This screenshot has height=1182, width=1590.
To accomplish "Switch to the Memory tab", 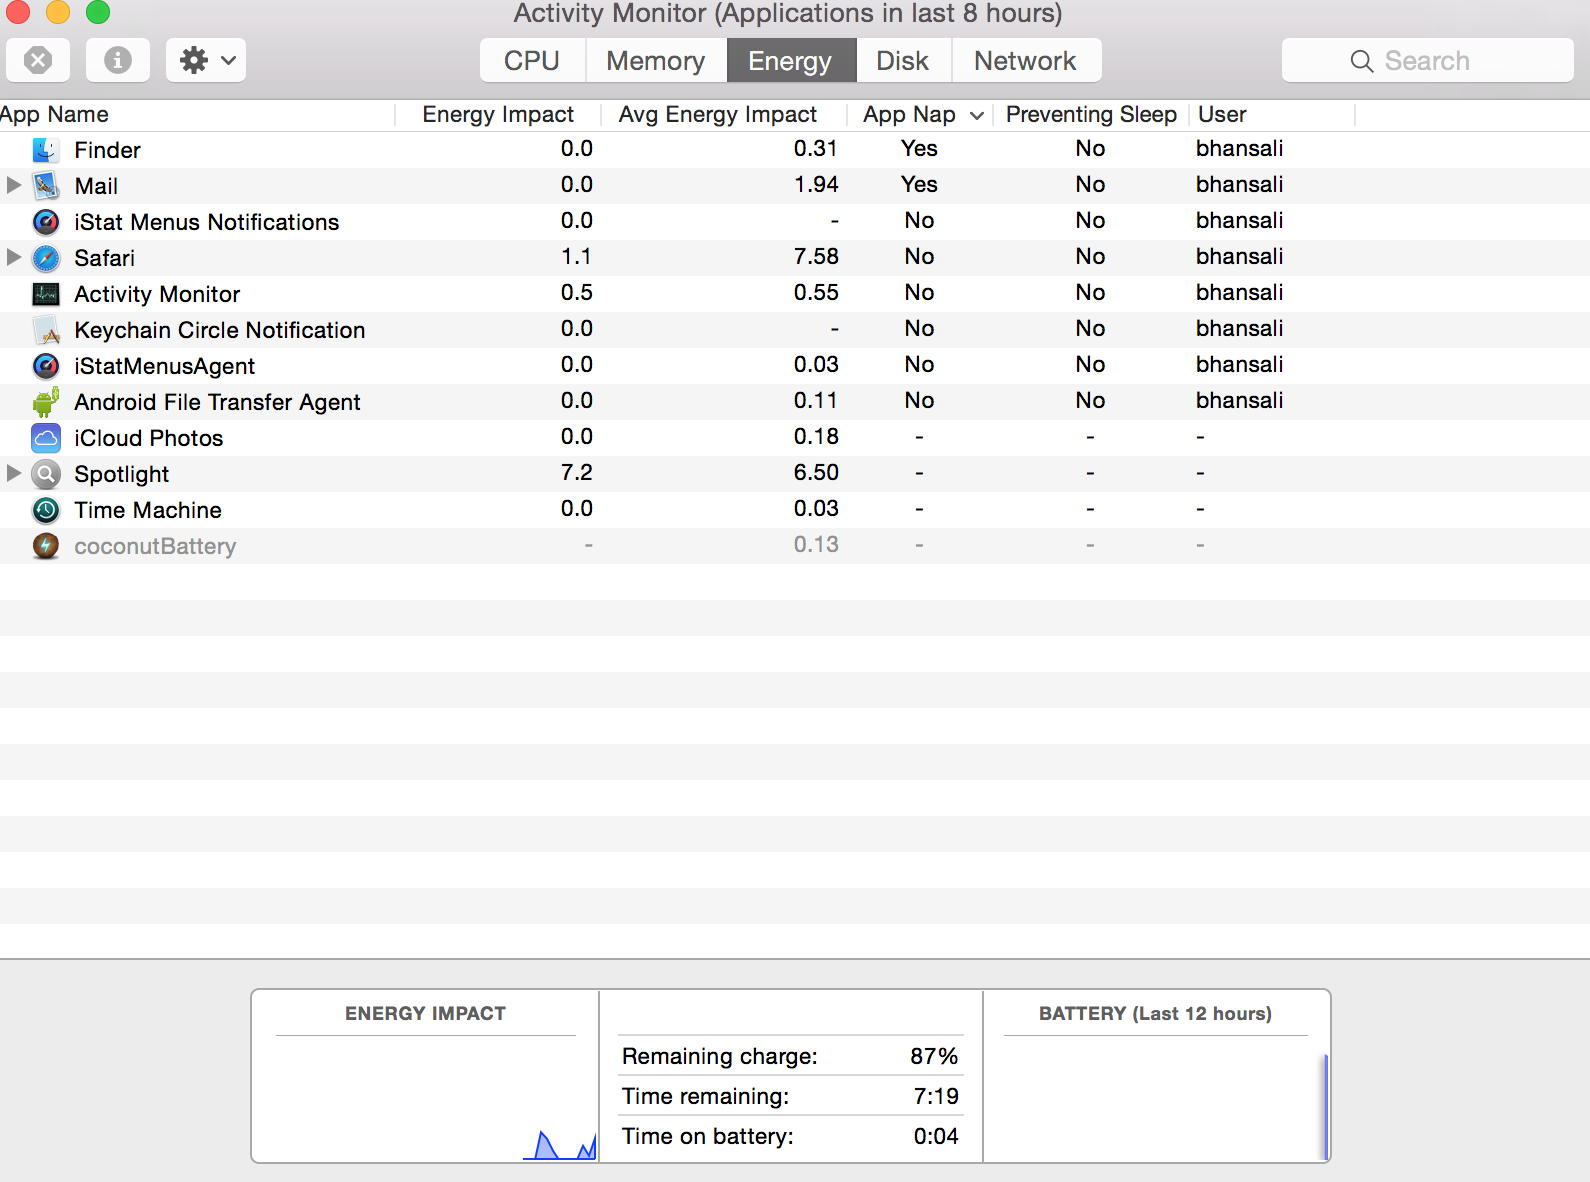I will (656, 61).
